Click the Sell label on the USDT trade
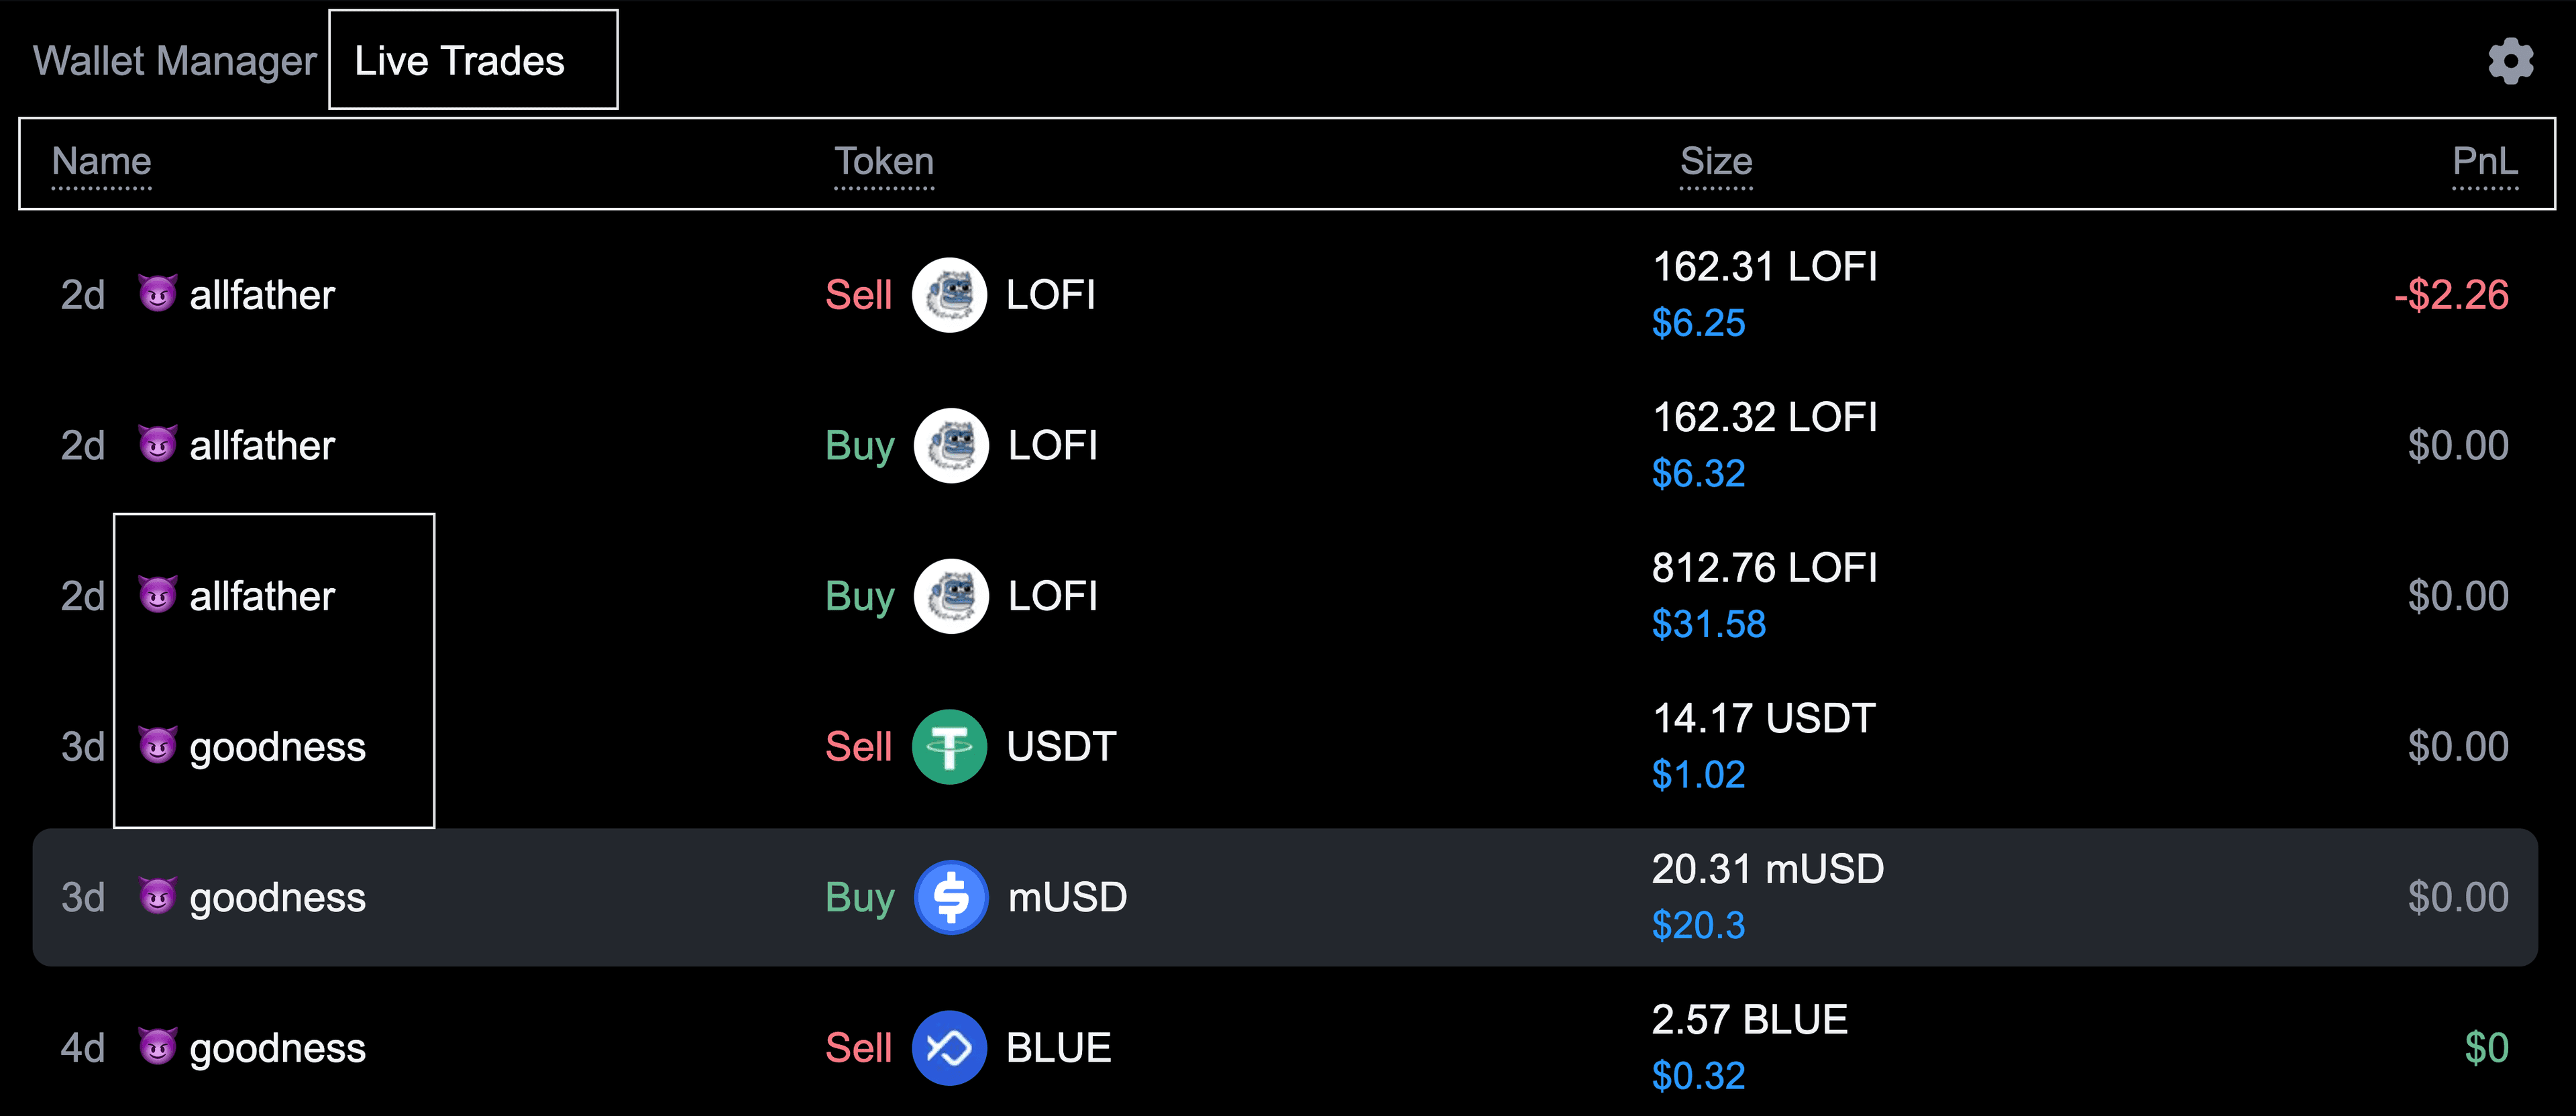The width and height of the screenshot is (2576, 1116). point(858,746)
